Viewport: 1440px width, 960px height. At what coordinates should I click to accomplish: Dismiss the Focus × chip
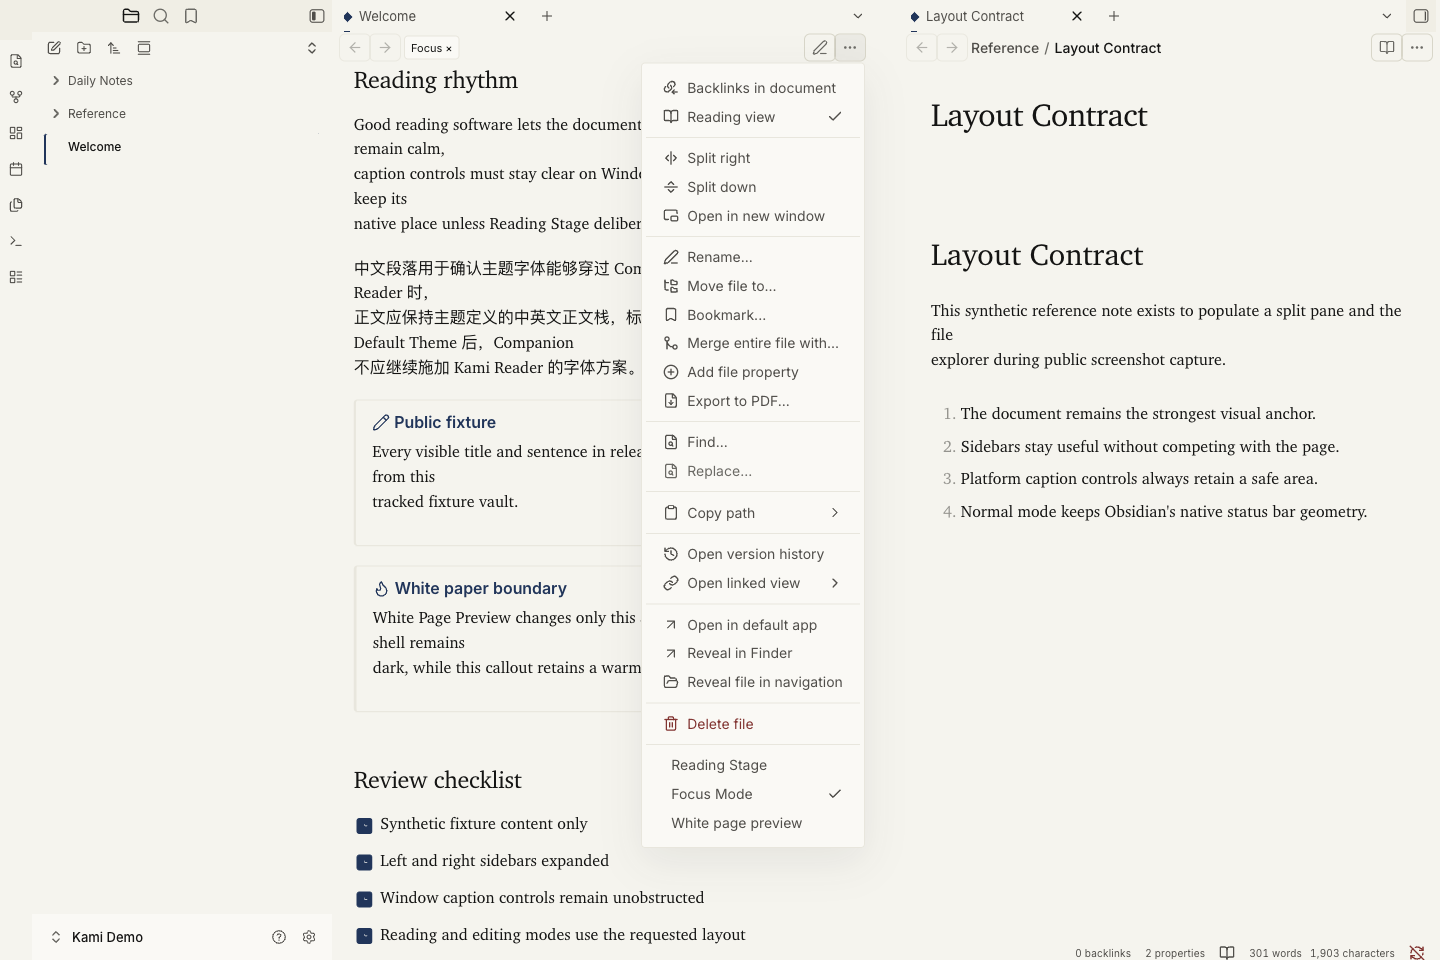[431, 48]
